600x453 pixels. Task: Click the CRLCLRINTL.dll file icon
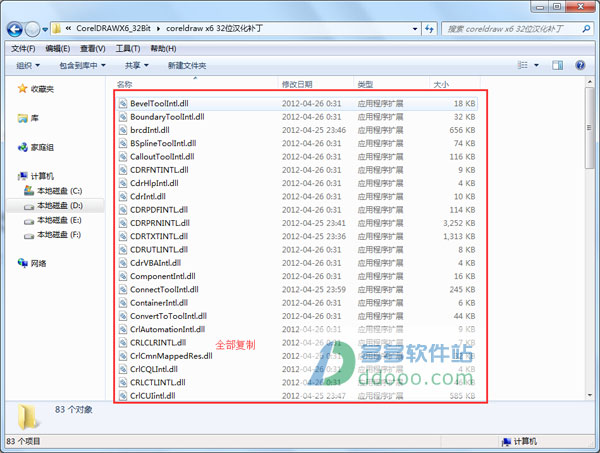[x=123, y=342]
